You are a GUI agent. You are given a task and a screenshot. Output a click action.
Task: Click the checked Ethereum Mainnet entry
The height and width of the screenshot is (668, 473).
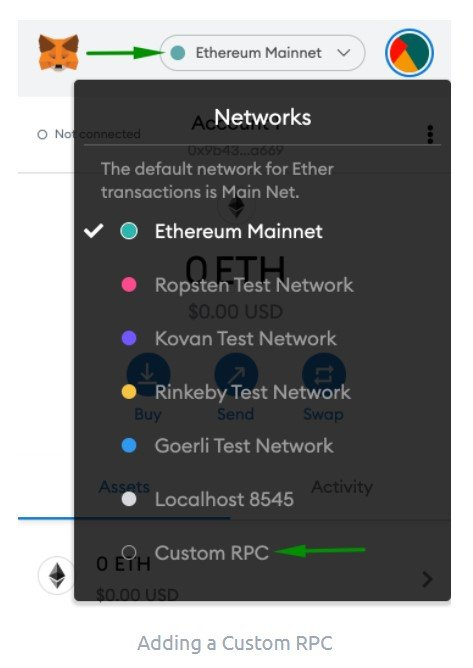tap(203, 231)
